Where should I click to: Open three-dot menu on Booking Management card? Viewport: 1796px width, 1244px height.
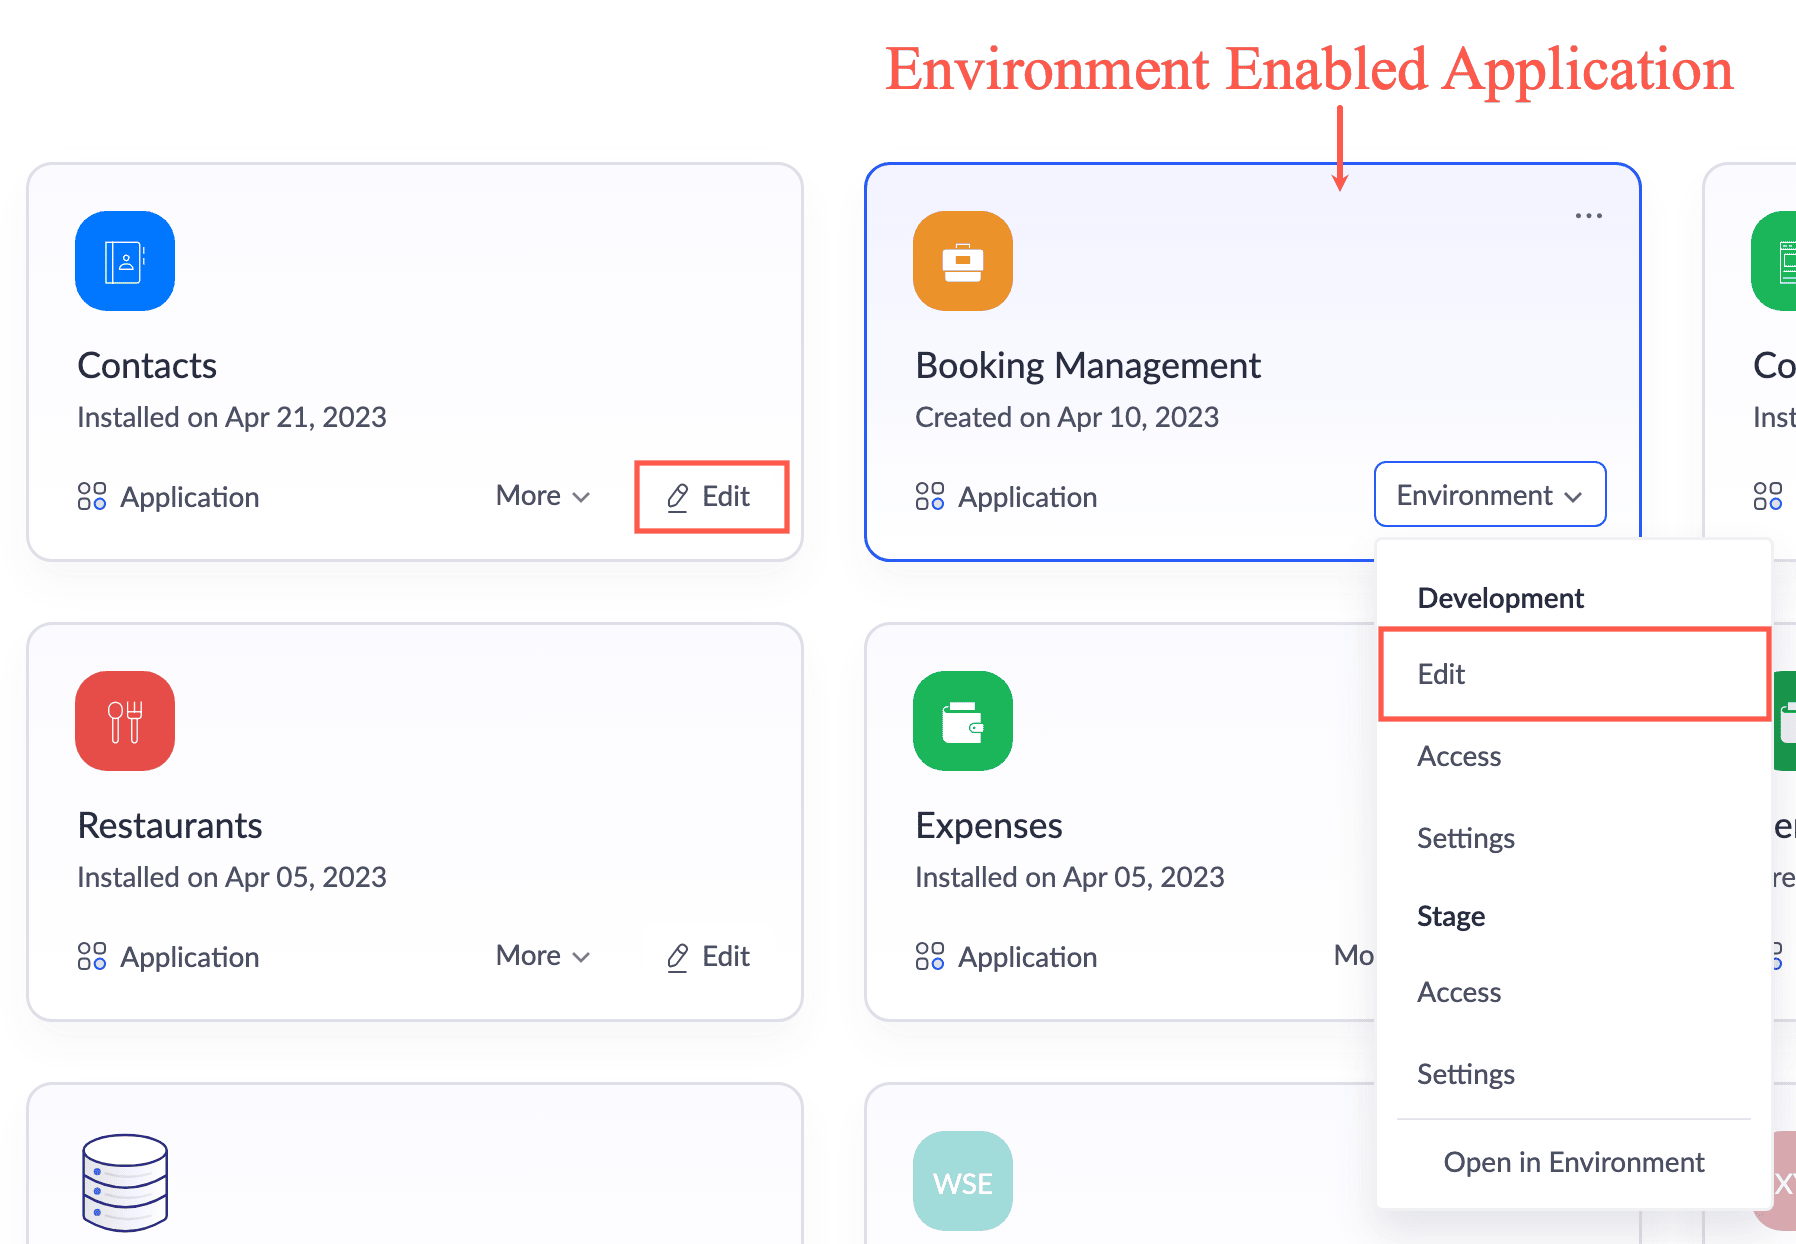pos(1588,216)
